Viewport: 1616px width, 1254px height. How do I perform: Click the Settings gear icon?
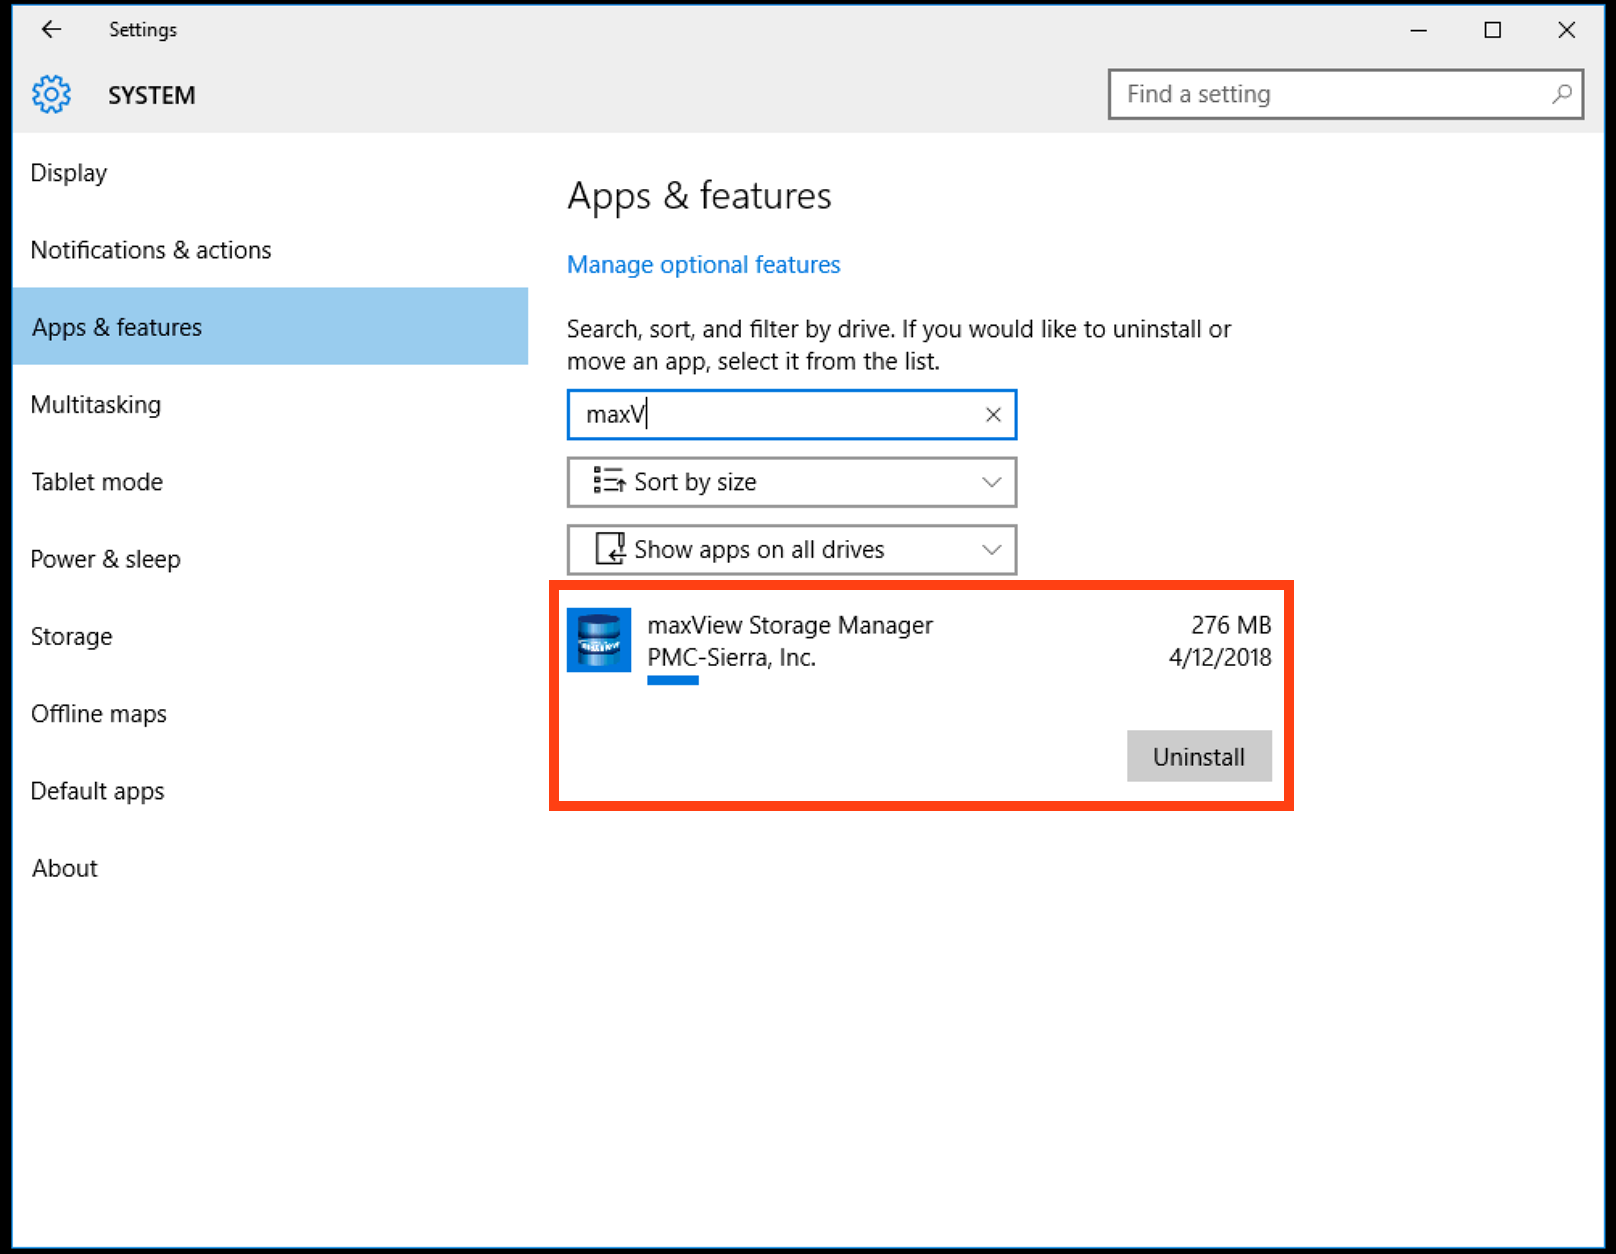(51, 95)
